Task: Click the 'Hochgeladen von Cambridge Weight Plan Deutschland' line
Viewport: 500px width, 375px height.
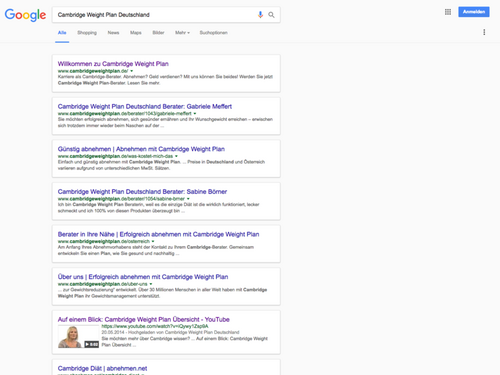Action: (x=184, y=332)
